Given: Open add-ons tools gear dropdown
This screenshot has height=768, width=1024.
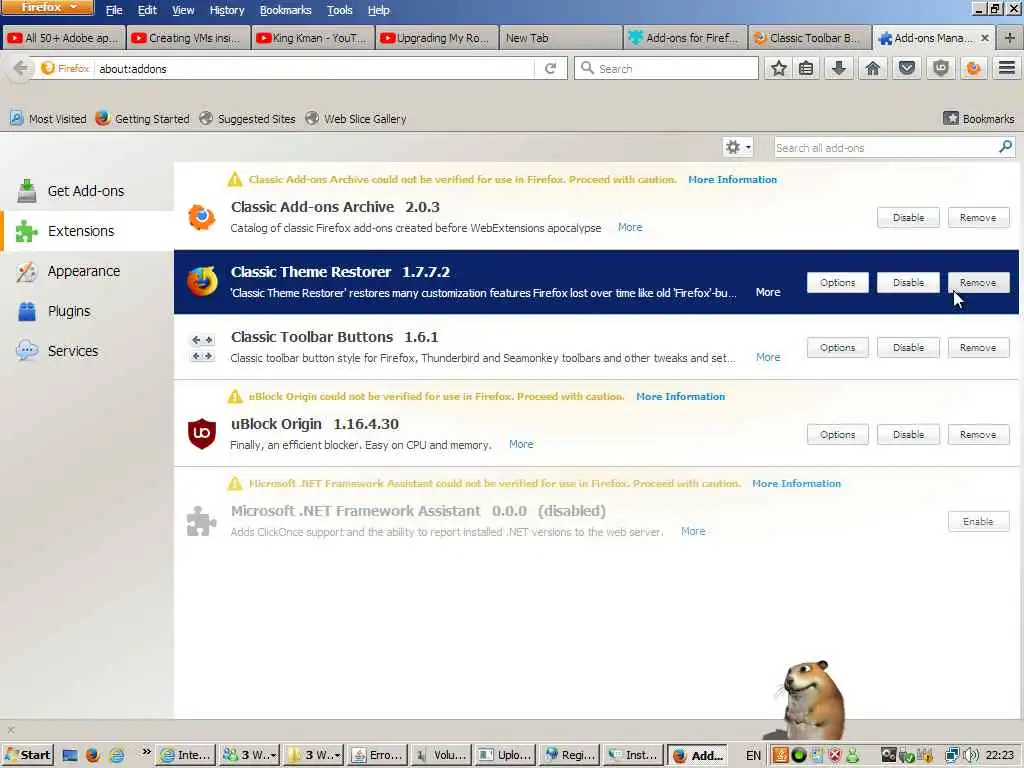Looking at the screenshot, I should point(738,148).
